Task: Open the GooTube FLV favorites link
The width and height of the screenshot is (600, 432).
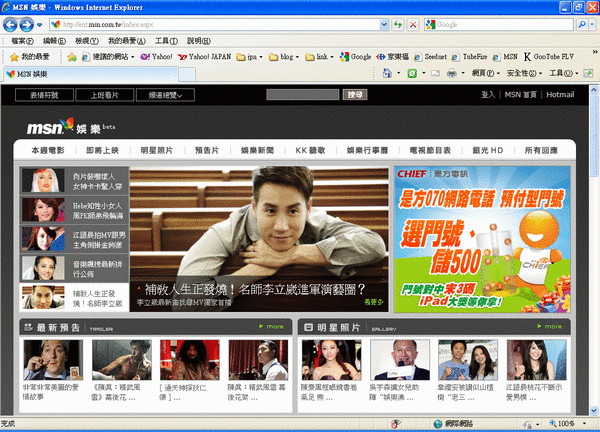Action: 549,57
